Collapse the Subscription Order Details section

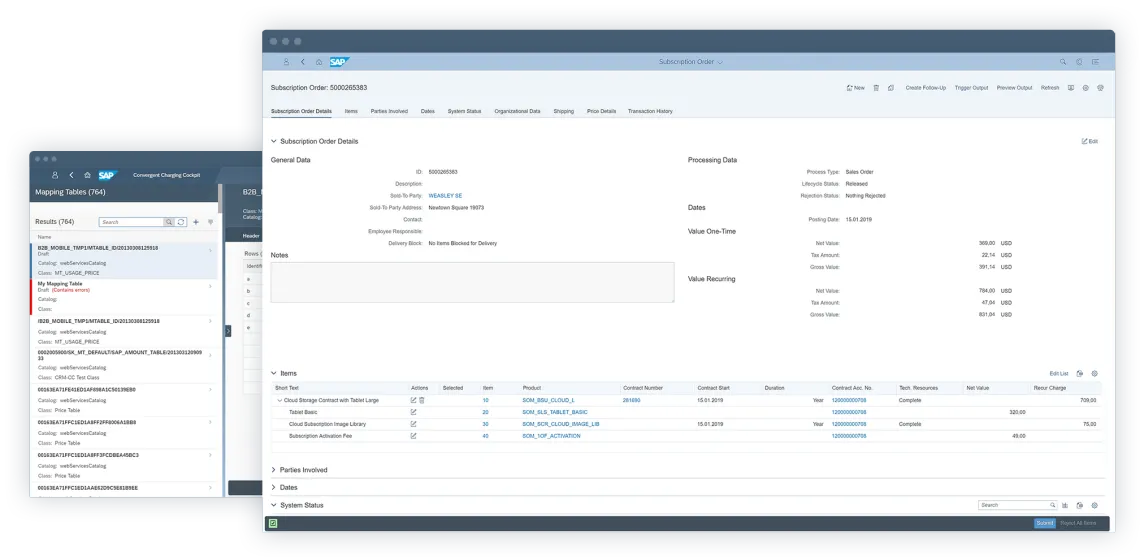click(275, 141)
